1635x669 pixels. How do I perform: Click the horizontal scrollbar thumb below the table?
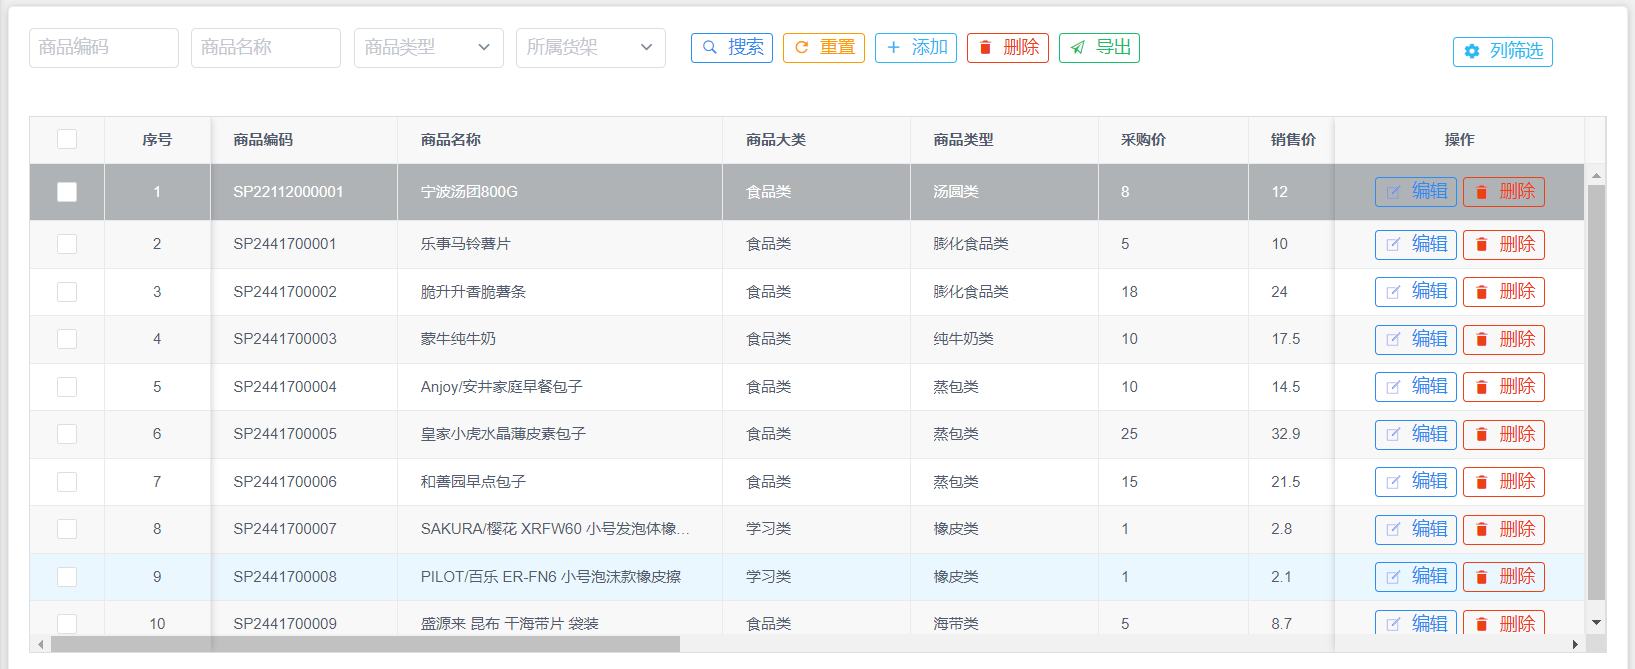click(x=365, y=644)
